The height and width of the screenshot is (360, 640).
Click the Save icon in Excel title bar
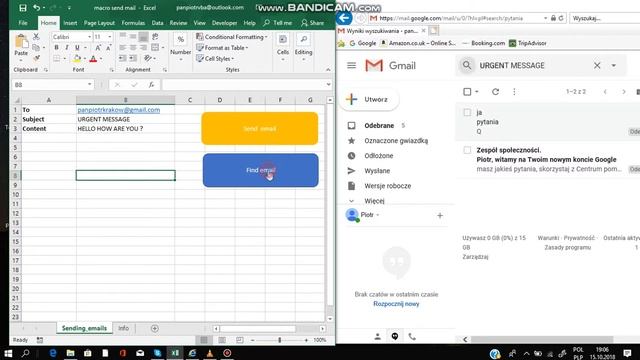pos(23,8)
